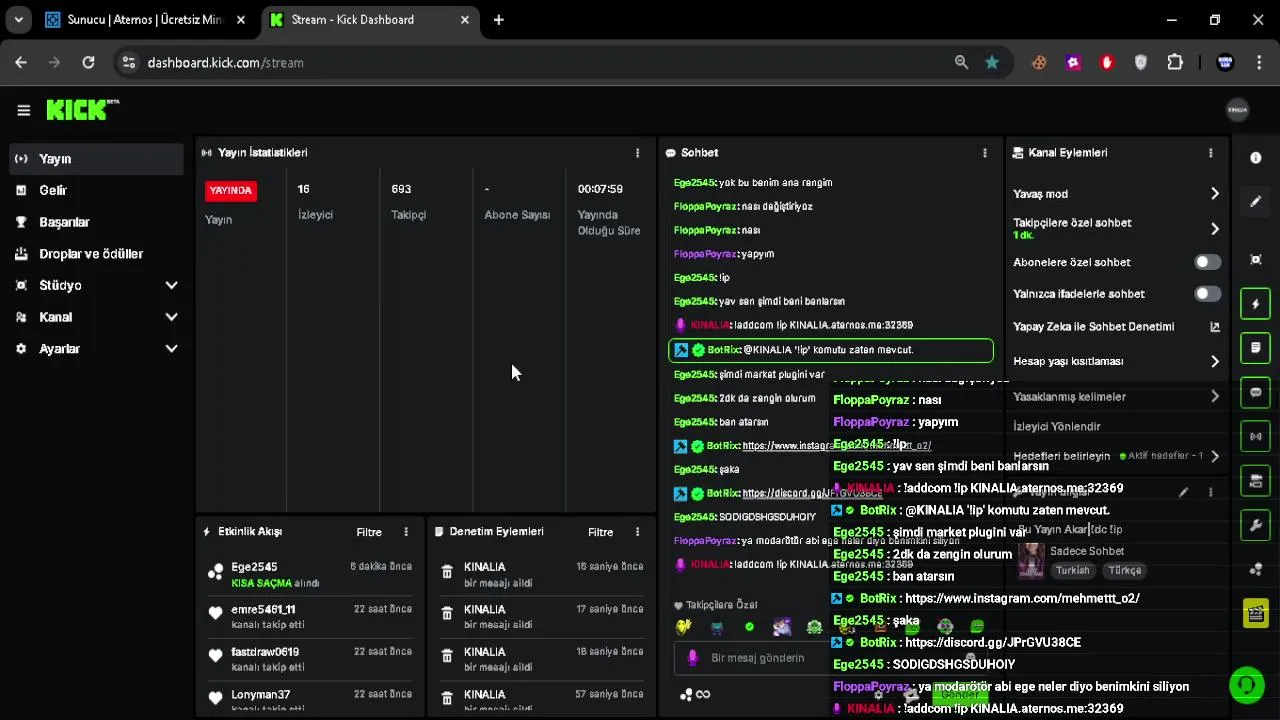Image resolution: width=1280 pixels, height=720 pixels.
Task: Open Hesap yaşı kısıtlaması chevron
Action: (x=1215, y=361)
